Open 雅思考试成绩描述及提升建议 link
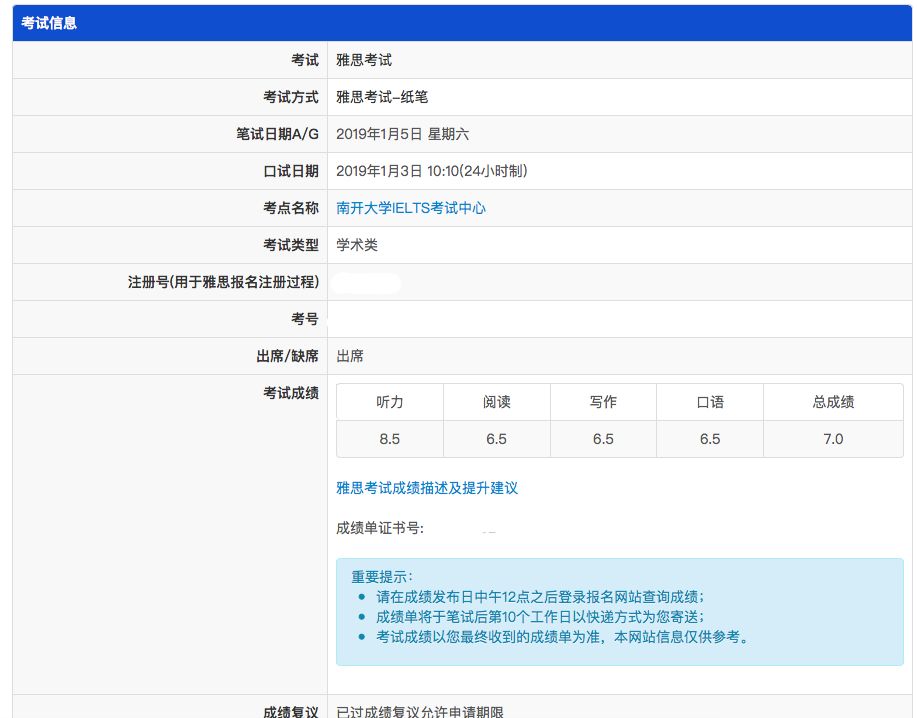This screenshot has width=917, height=718. [x=427, y=488]
